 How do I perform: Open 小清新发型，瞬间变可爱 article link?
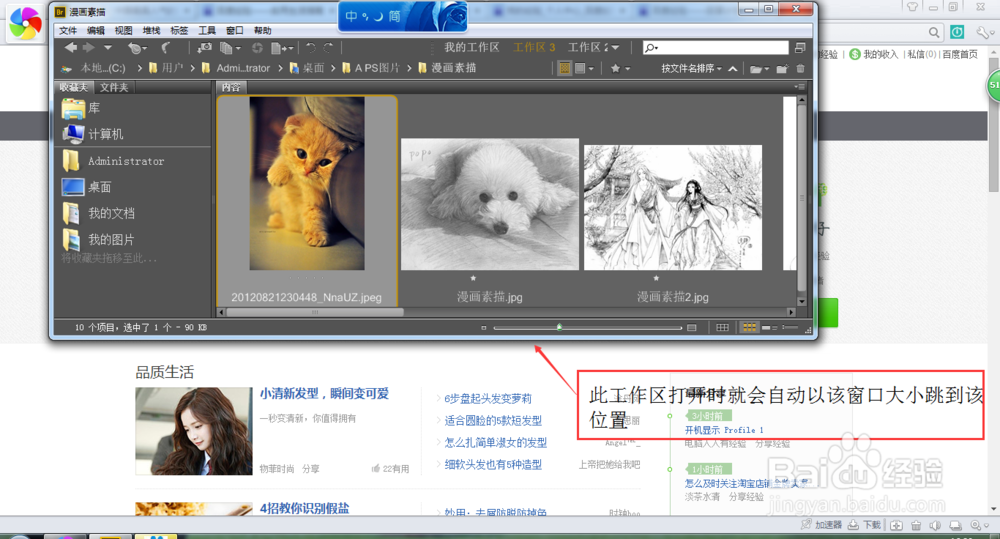[324, 394]
